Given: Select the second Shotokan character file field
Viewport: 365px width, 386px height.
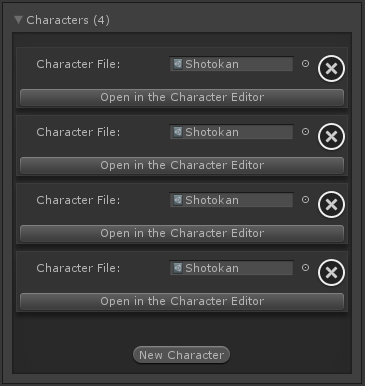Looking at the screenshot, I should coord(232,132).
